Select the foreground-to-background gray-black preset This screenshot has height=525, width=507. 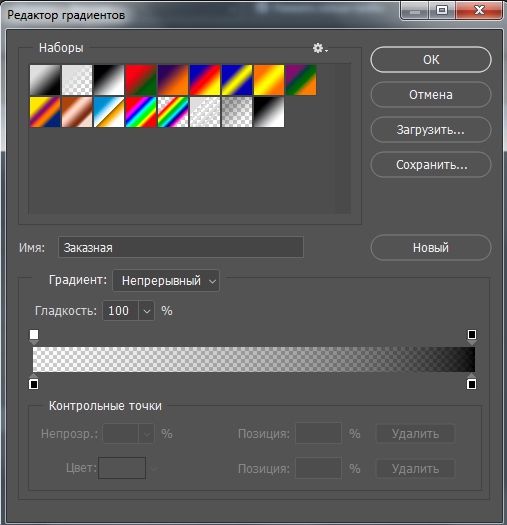click(x=45, y=80)
